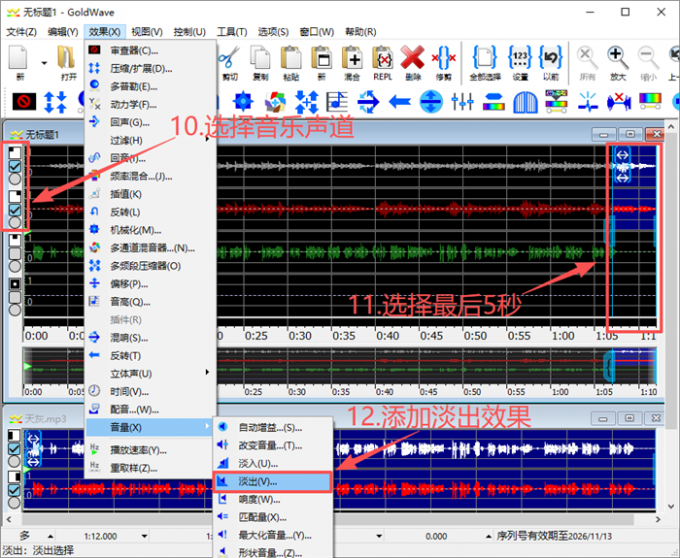680x558 pixels.
Task: Choose 回声(G)... echo effect entry
Action: pyautogui.click(x=150, y=122)
